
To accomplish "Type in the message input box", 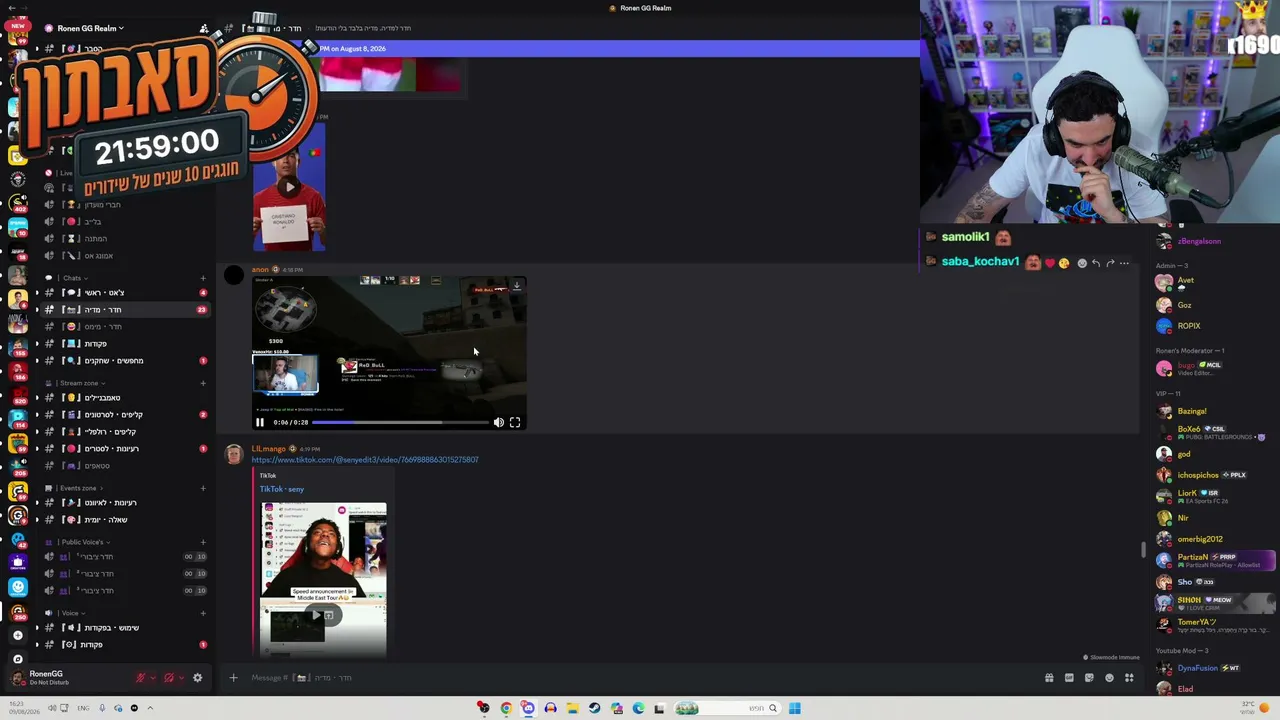I will point(640,678).
